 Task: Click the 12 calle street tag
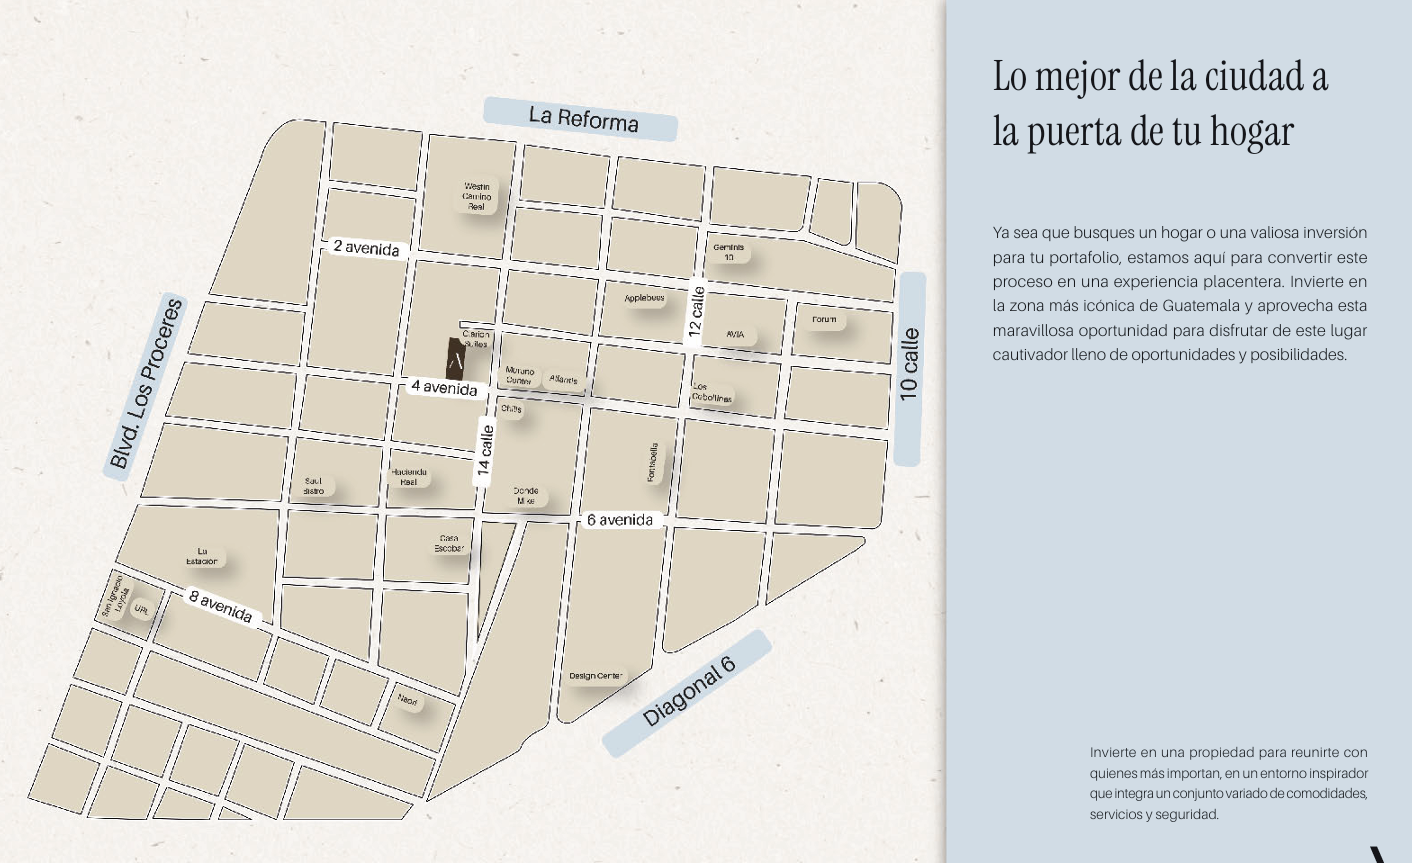696,312
